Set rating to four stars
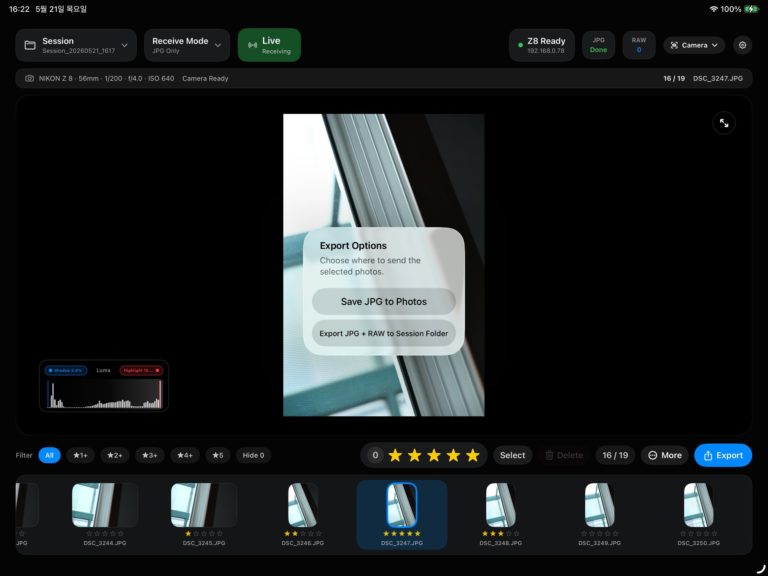The image size is (768, 576). (453, 456)
